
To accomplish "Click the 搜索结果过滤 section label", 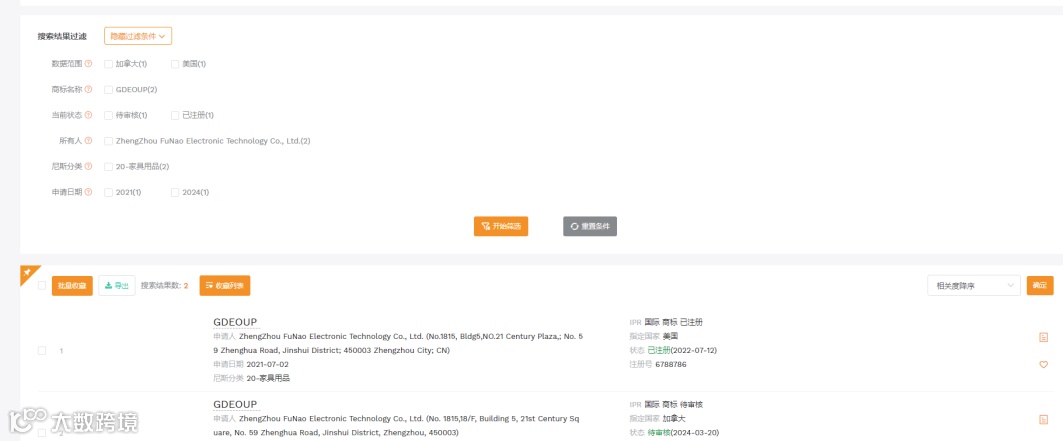I will coord(62,36).
